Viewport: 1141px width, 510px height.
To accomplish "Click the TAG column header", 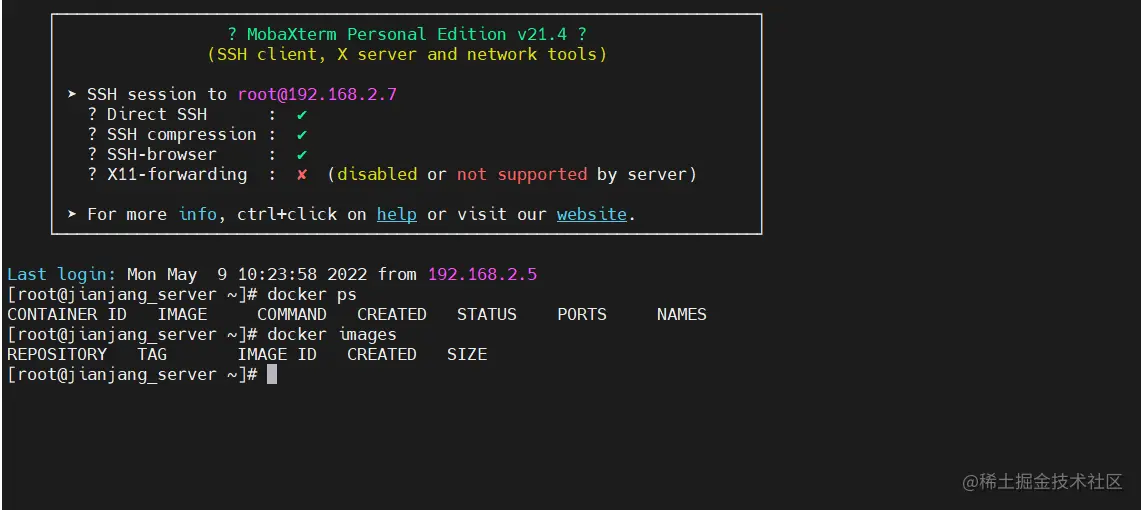I will [x=152, y=354].
